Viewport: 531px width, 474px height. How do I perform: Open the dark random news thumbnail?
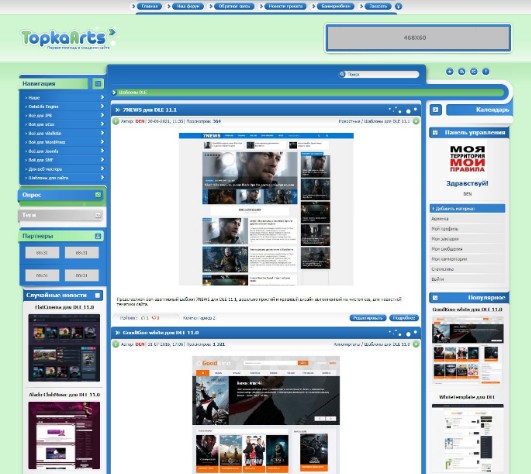(64, 348)
